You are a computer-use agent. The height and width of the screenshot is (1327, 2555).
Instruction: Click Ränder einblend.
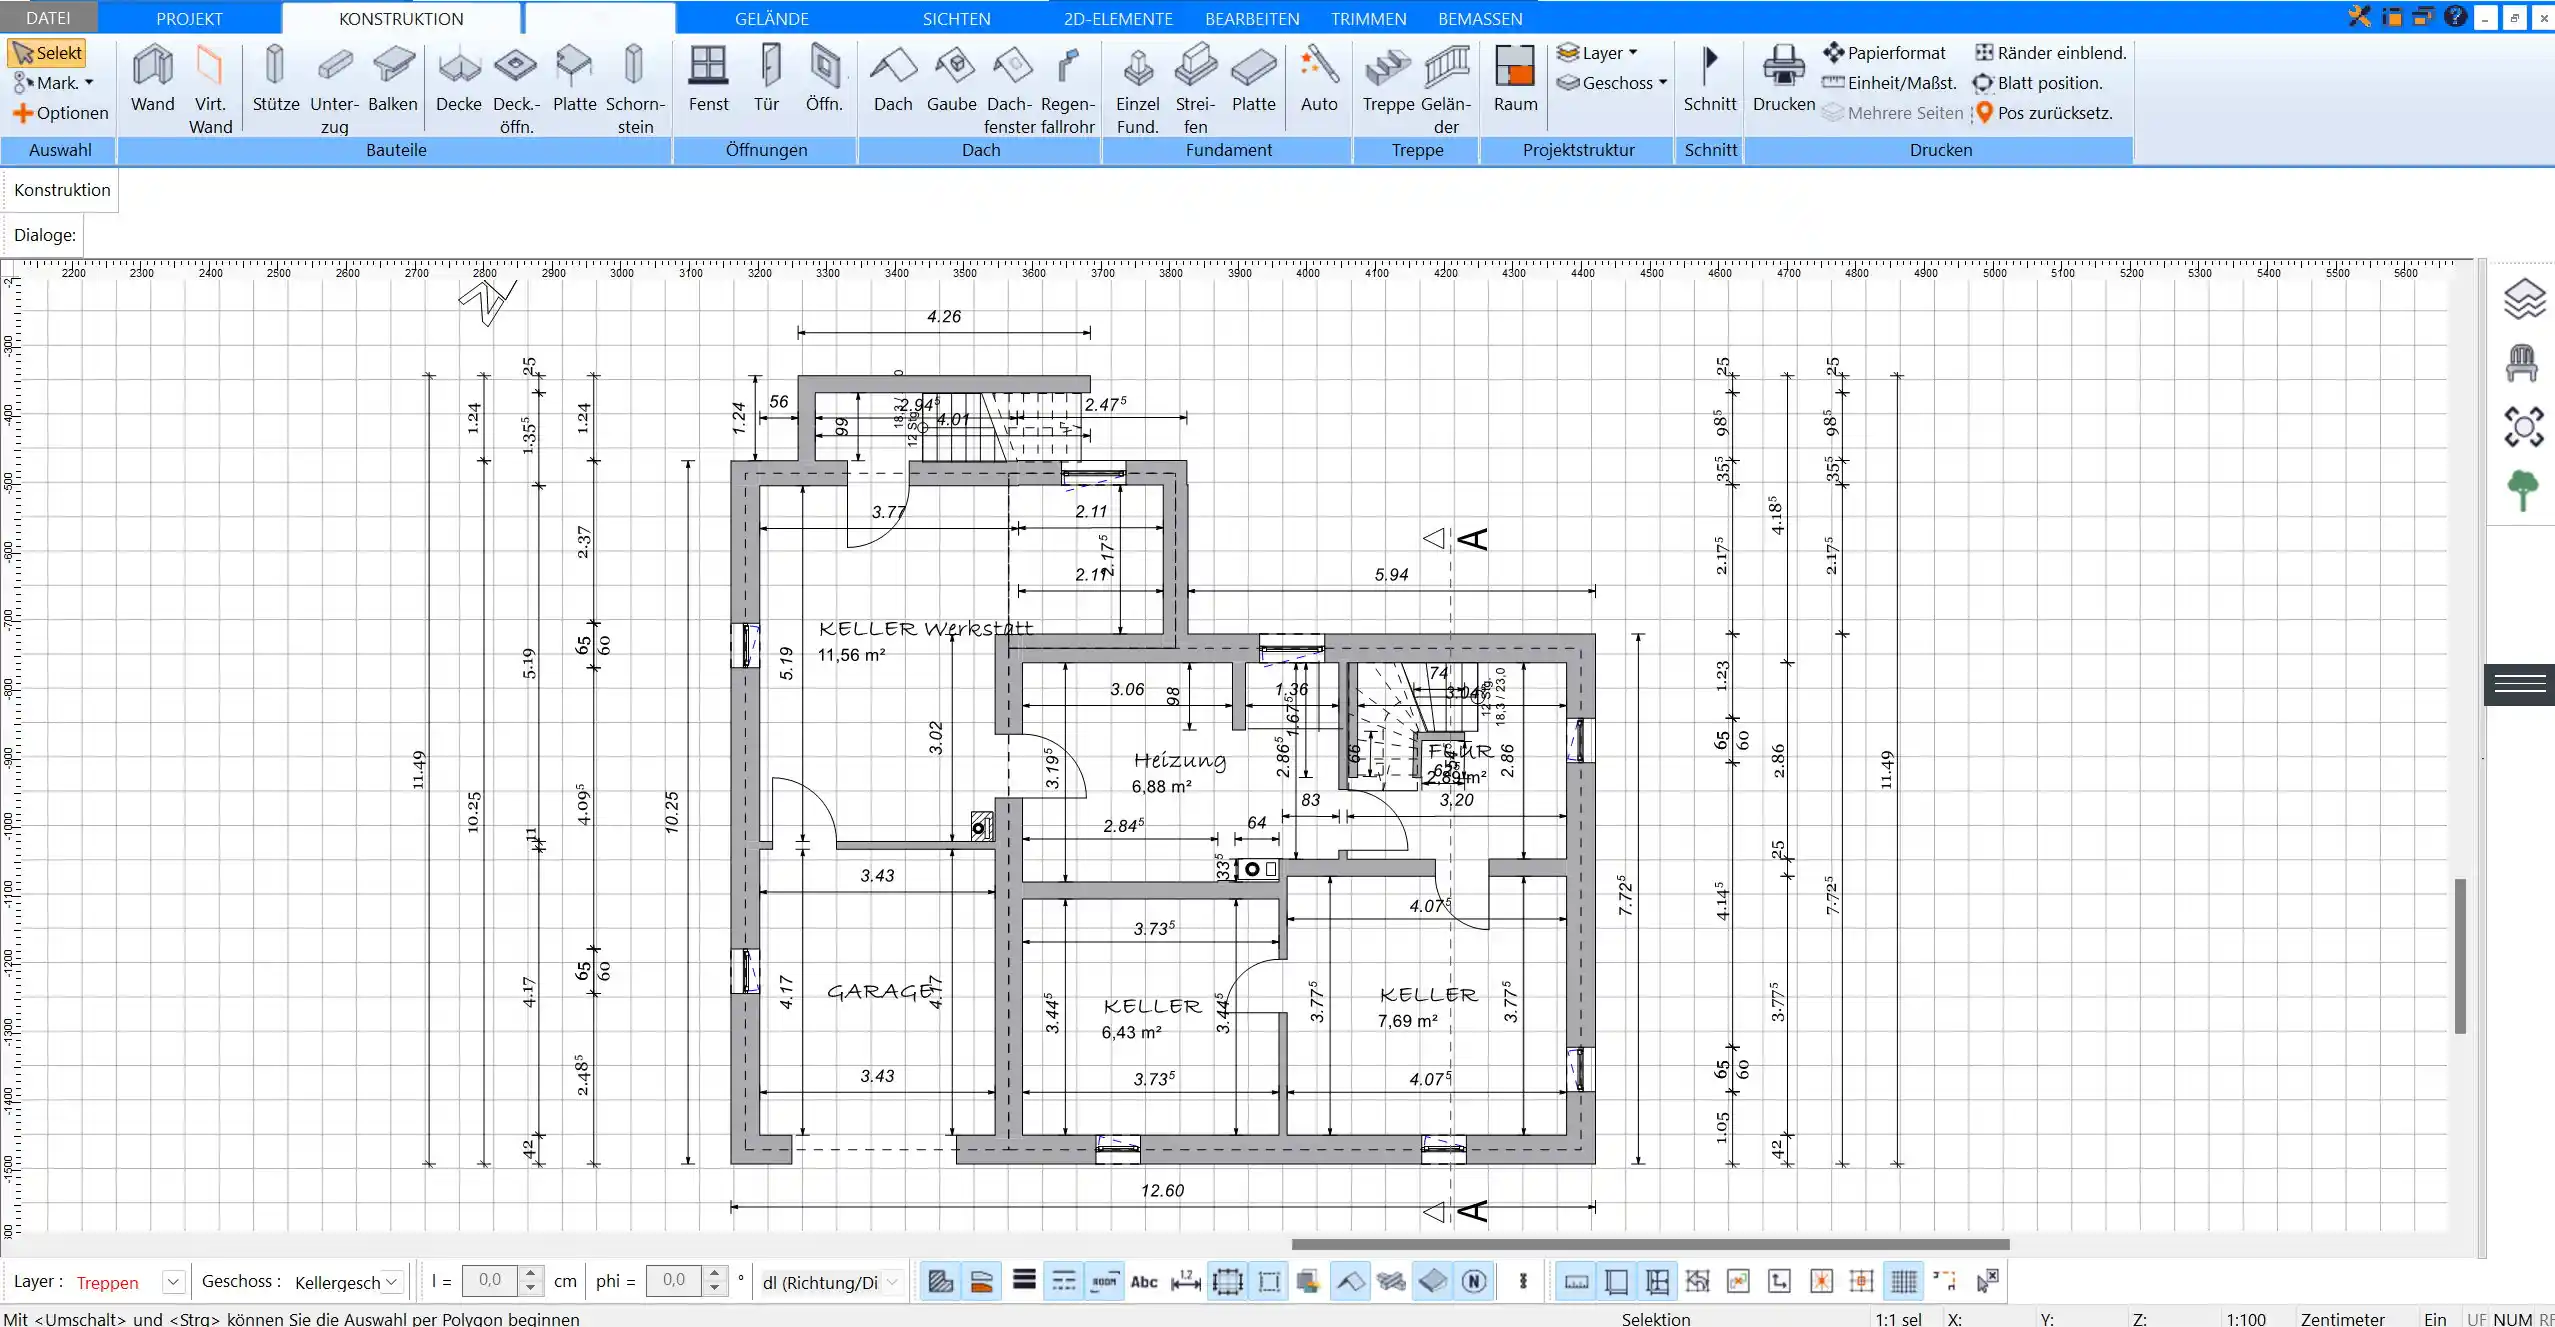(x=2050, y=53)
